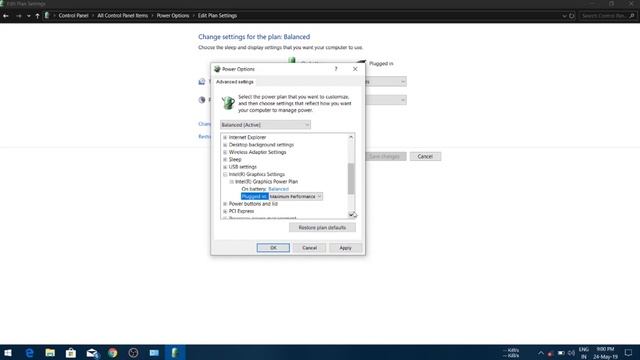Expand USB settings node
The image size is (640, 360).
(x=225, y=167)
